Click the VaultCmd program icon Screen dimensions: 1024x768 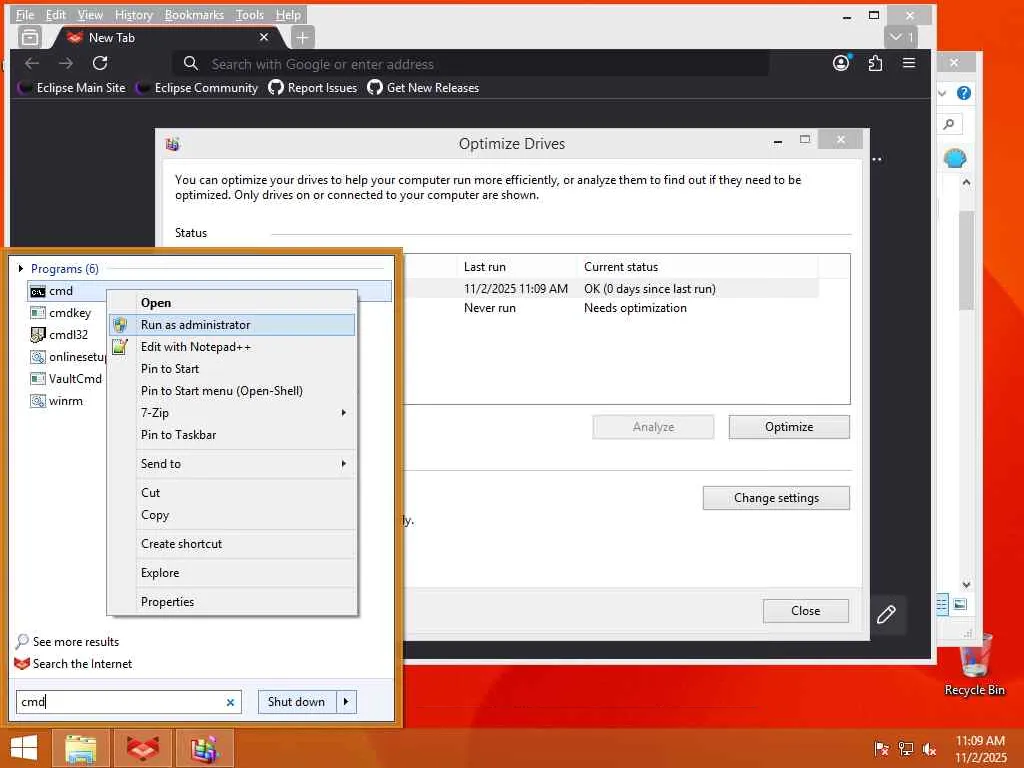38,379
